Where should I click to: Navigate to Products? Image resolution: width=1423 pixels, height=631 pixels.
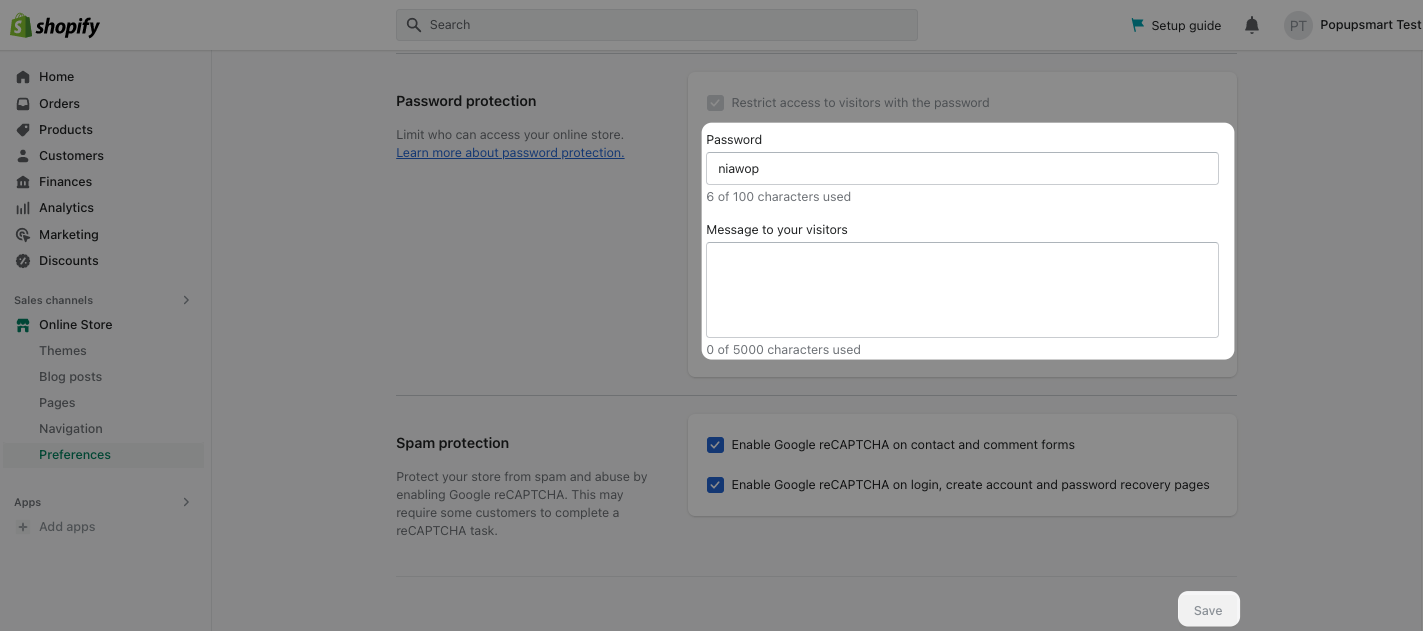pos(65,129)
